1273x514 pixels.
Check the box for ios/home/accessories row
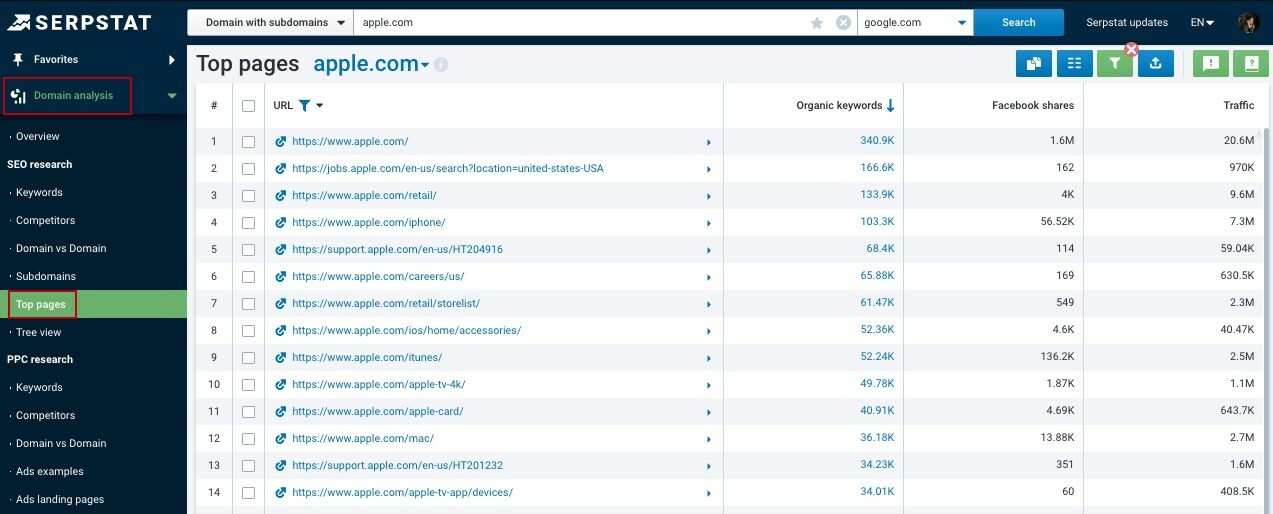tap(249, 331)
